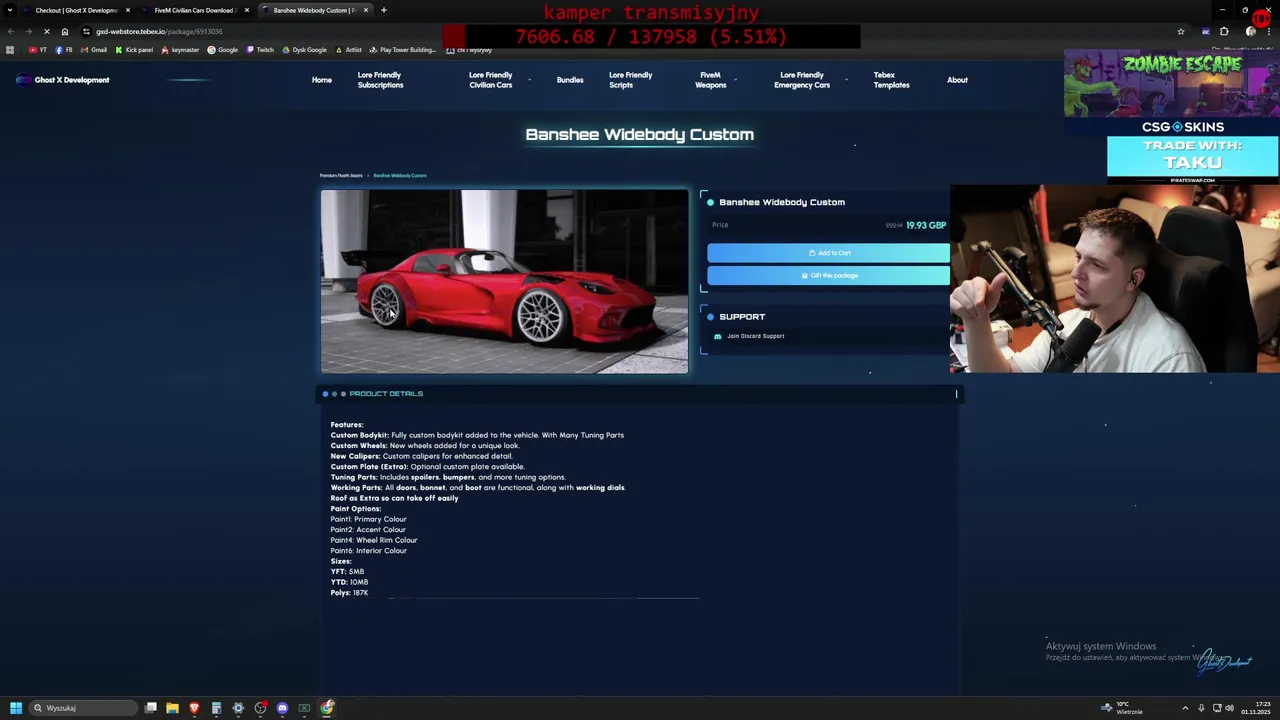Open the About page
1280x720 pixels.
coord(957,80)
